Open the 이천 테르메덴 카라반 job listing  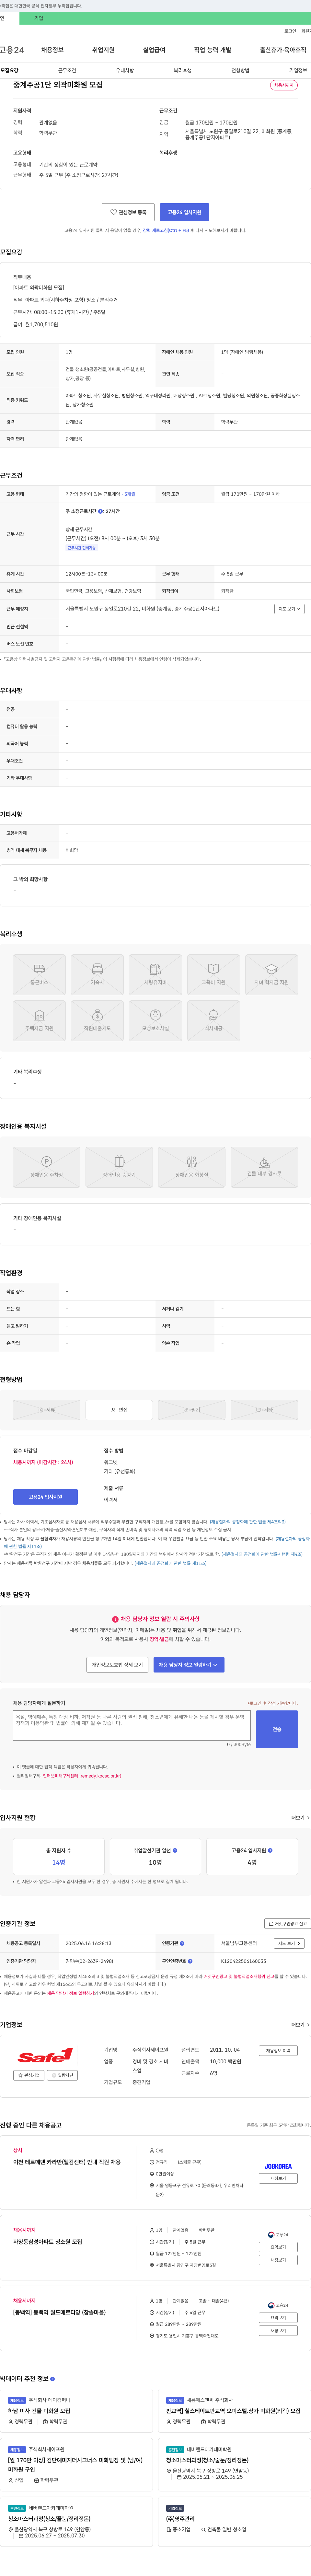coord(67,2162)
